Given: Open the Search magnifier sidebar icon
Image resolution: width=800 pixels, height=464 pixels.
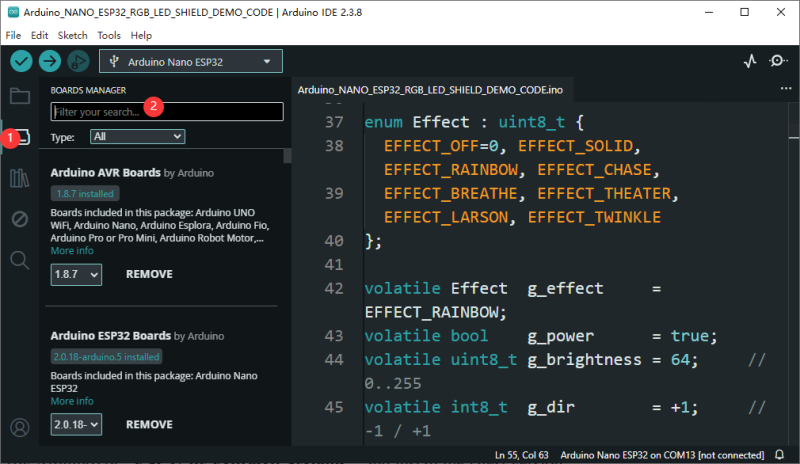Looking at the screenshot, I should [20, 260].
